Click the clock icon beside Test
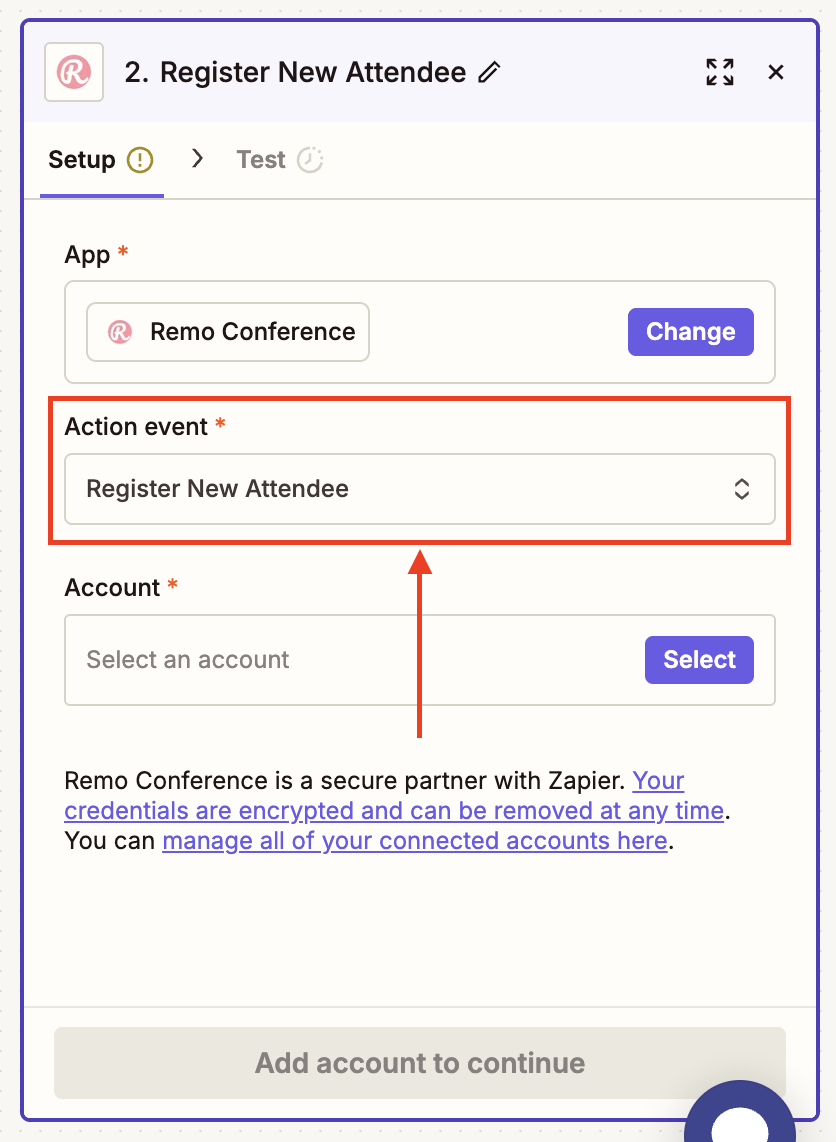The width and height of the screenshot is (836, 1142). 310,160
